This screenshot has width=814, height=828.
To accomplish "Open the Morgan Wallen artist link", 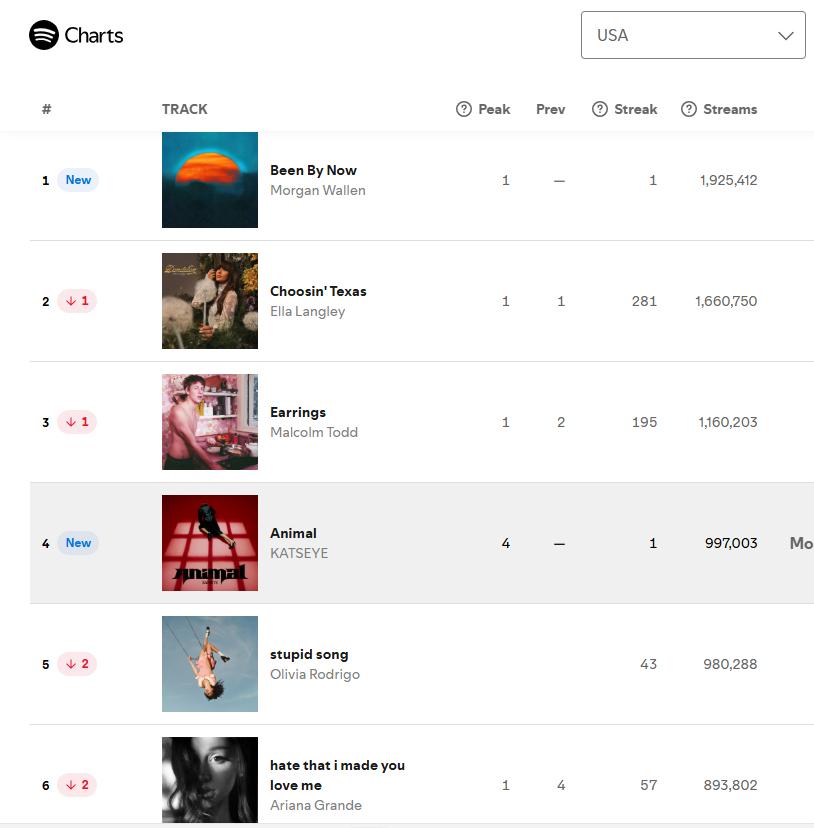I will point(317,190).
